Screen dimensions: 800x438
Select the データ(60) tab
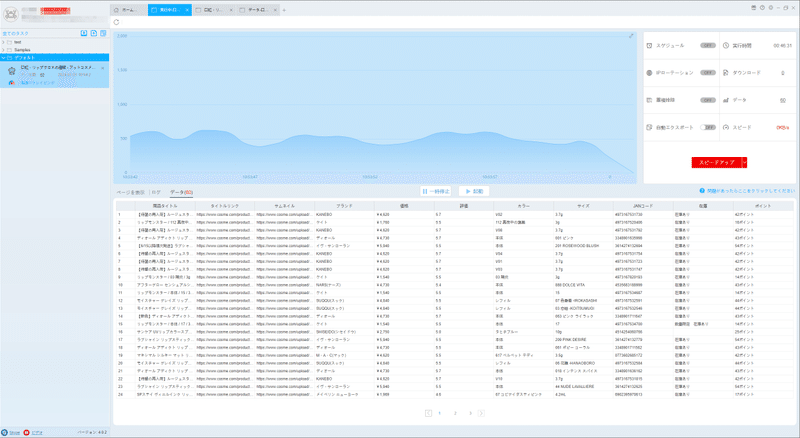tap(181, 192)
